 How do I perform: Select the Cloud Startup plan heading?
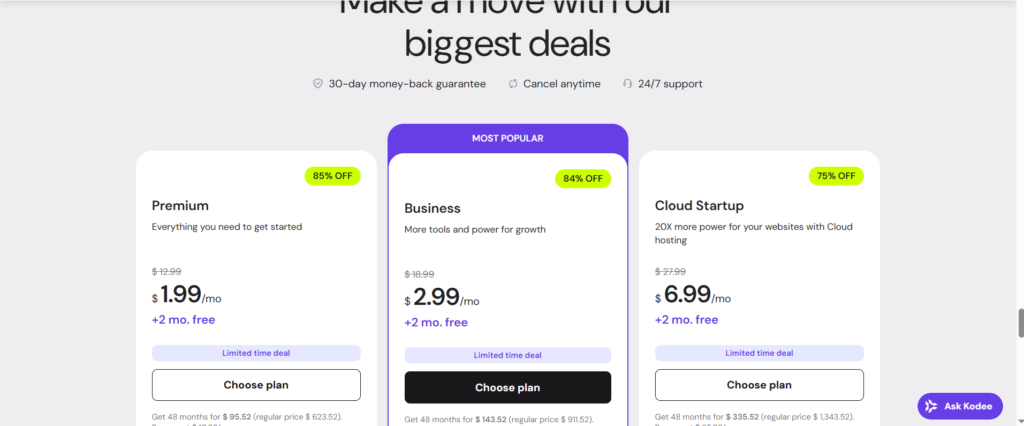(x=699, y=206)
